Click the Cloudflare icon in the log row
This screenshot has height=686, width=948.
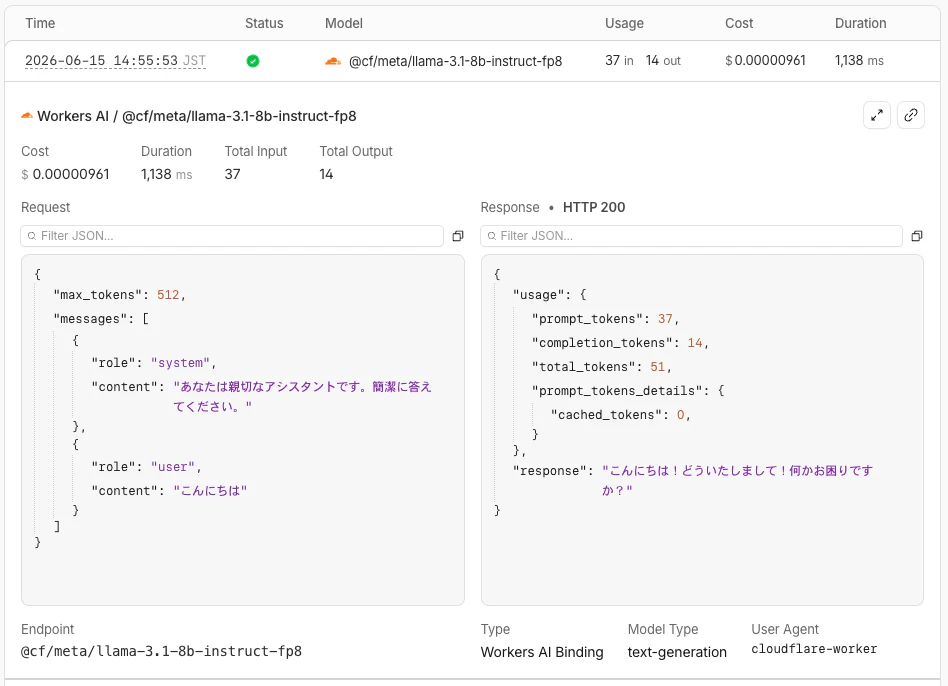[x=333, y=60]
